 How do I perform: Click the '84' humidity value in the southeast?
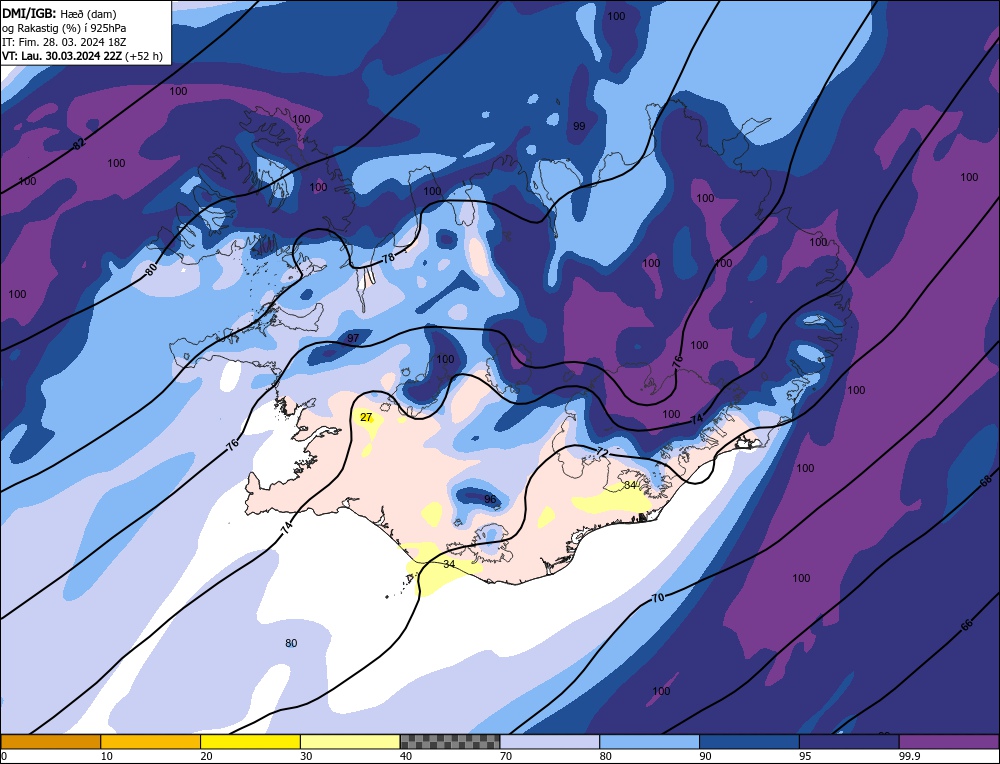(630, 485)
